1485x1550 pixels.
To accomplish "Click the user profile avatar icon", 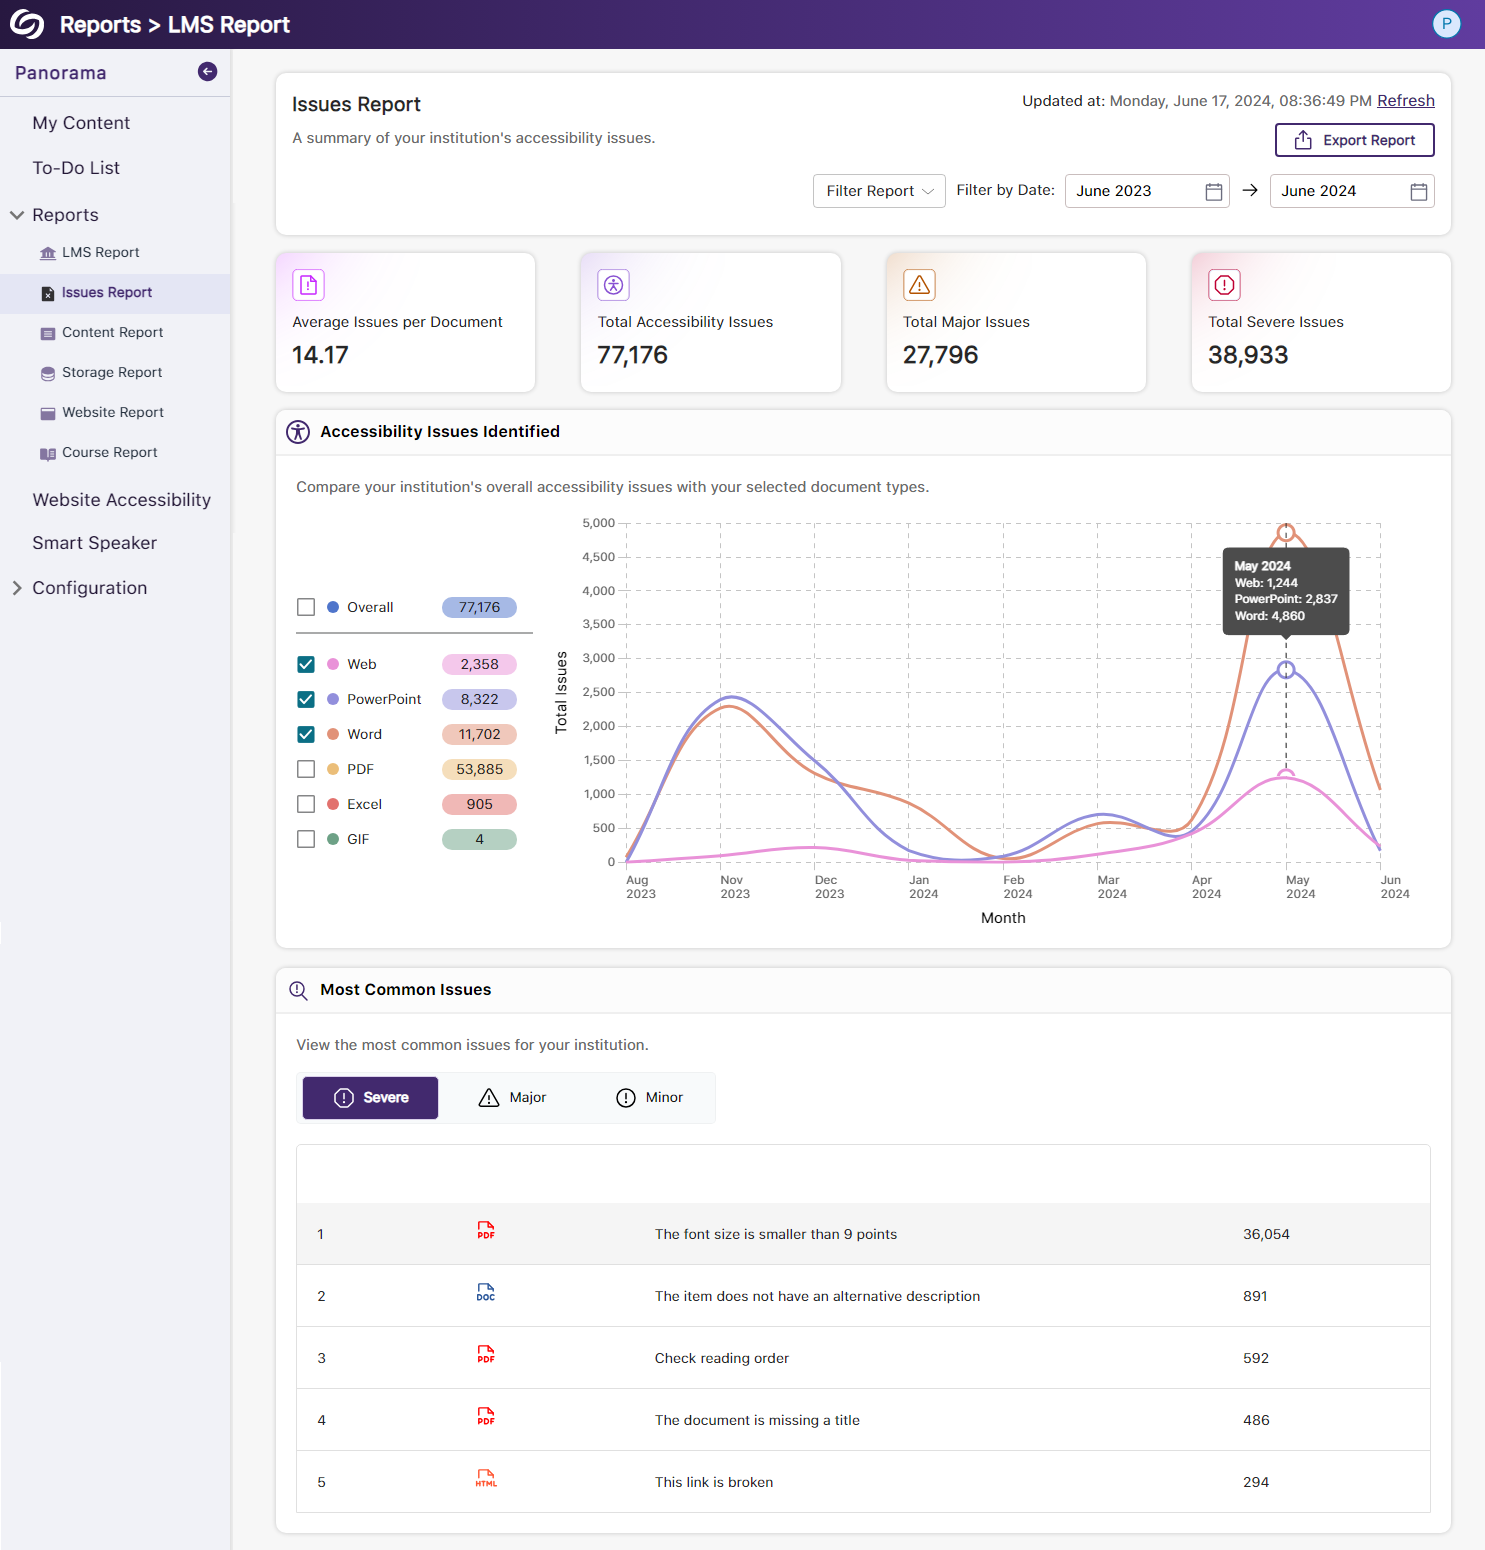I will 1446,24.
